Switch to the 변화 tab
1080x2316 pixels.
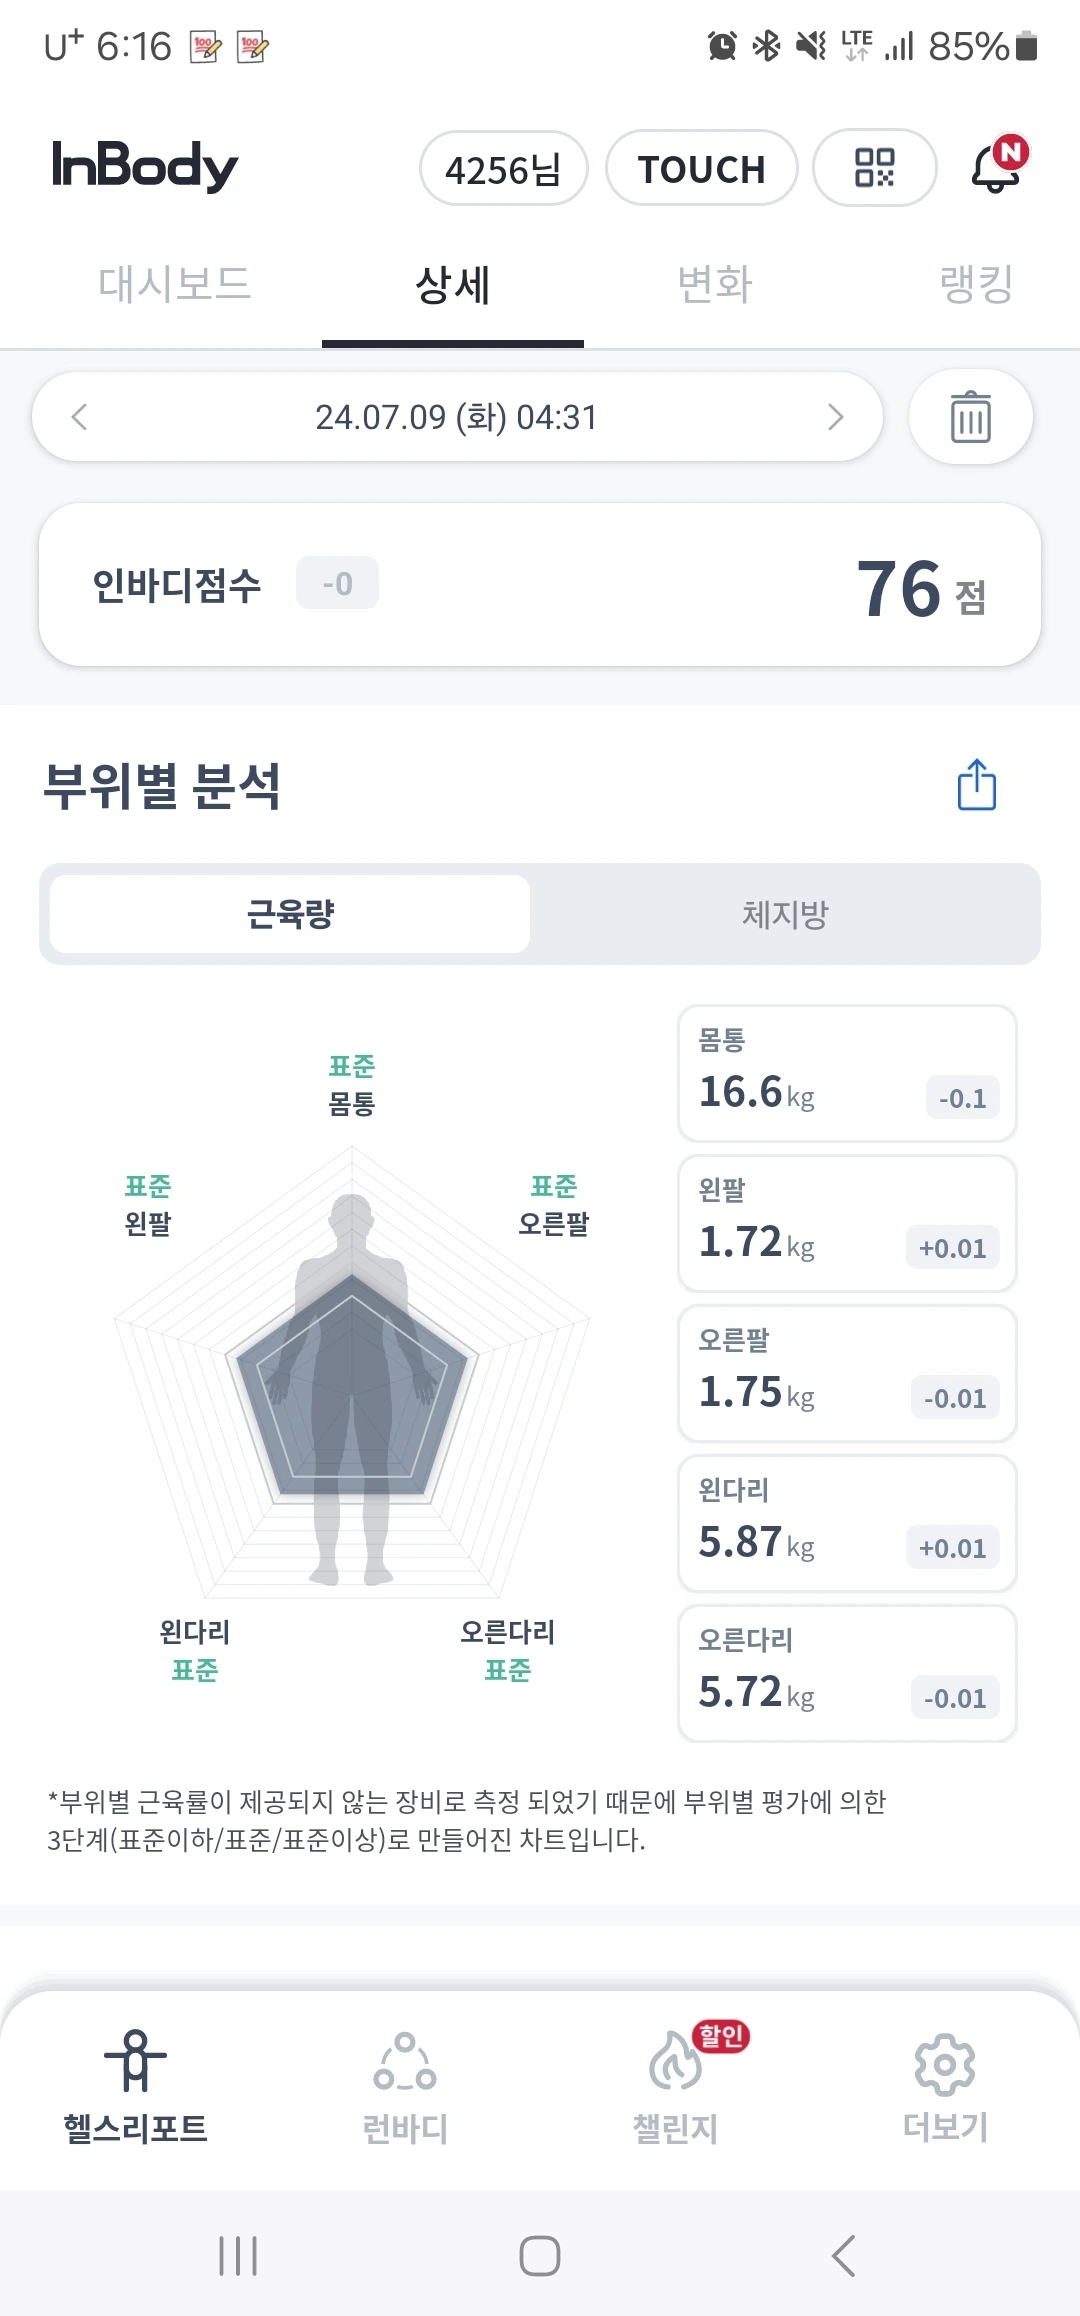click(x=714, y=284)
